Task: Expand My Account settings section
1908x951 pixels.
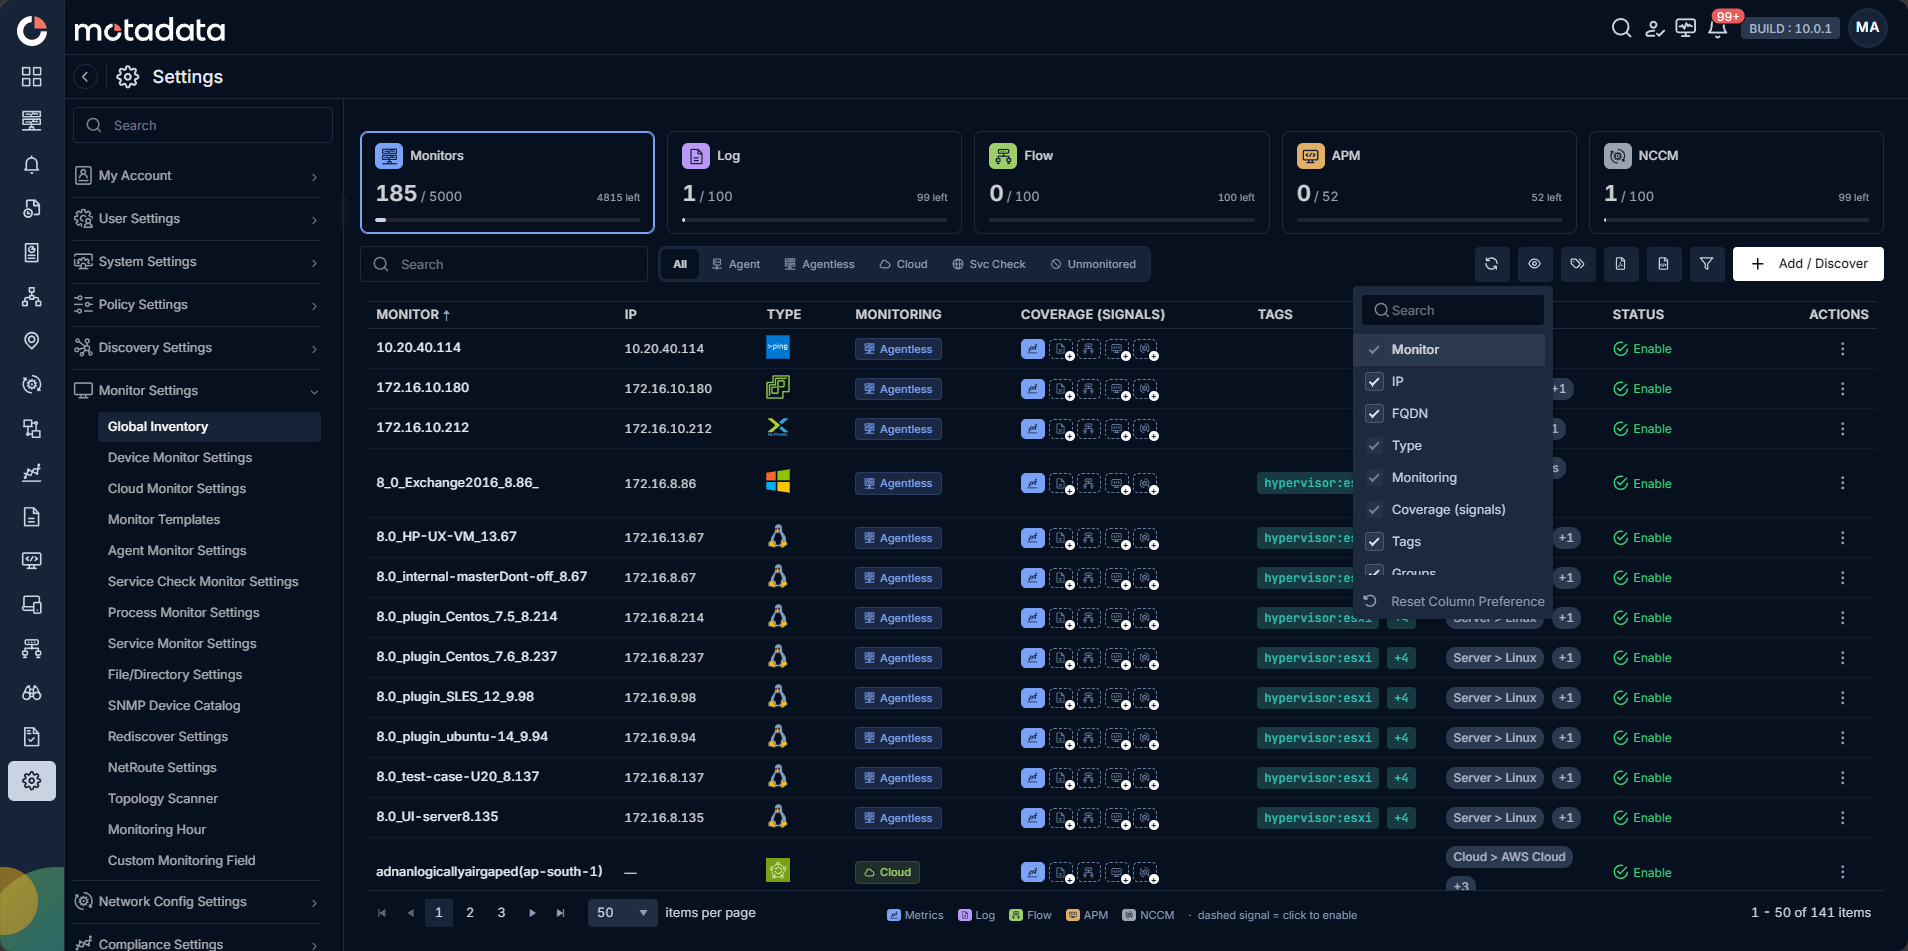Action: (197, 176)
